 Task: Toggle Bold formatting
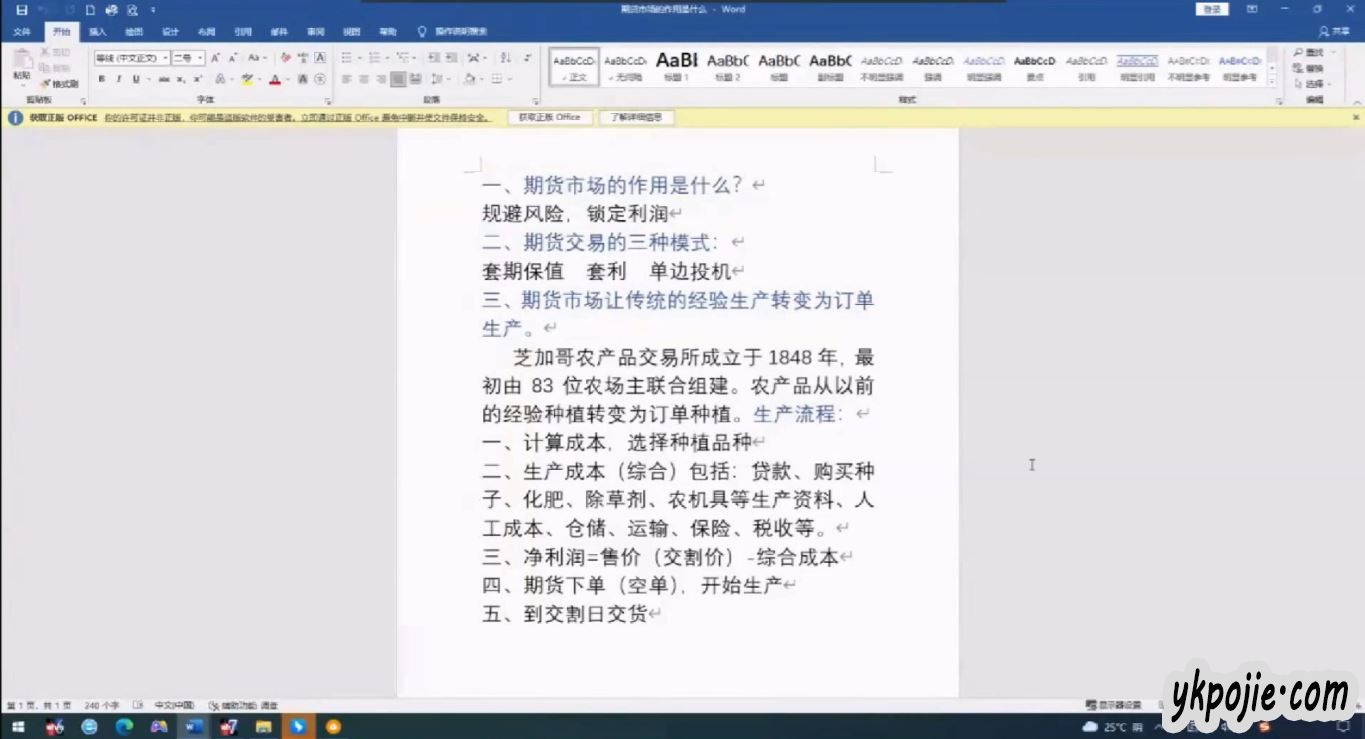(101, 79)
